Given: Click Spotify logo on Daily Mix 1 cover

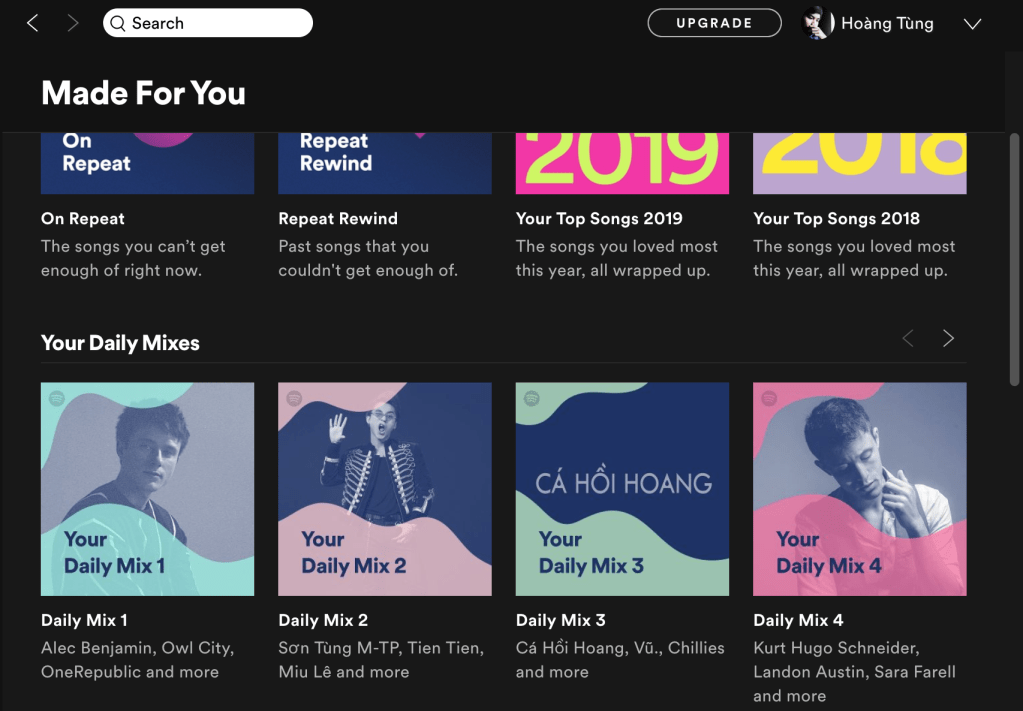Looking at the screenshot, I should pyautogui.click(x=56, y=398).
